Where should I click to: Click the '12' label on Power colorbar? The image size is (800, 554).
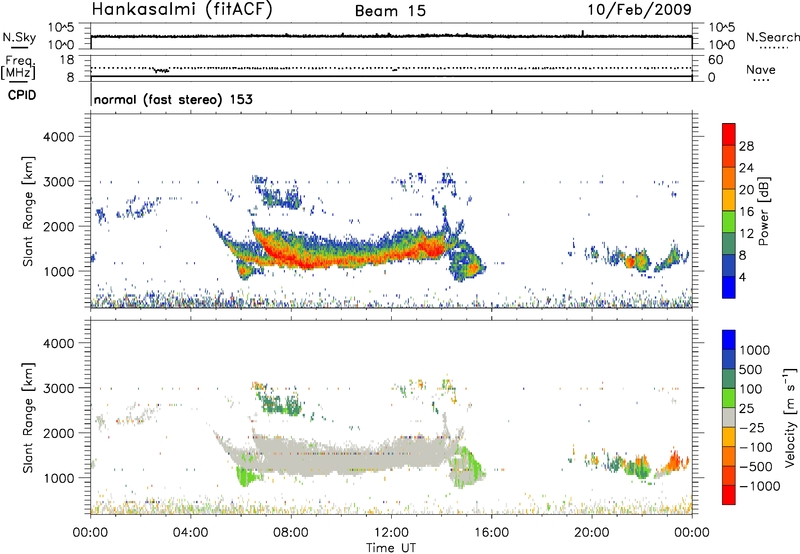coord(746,234)
